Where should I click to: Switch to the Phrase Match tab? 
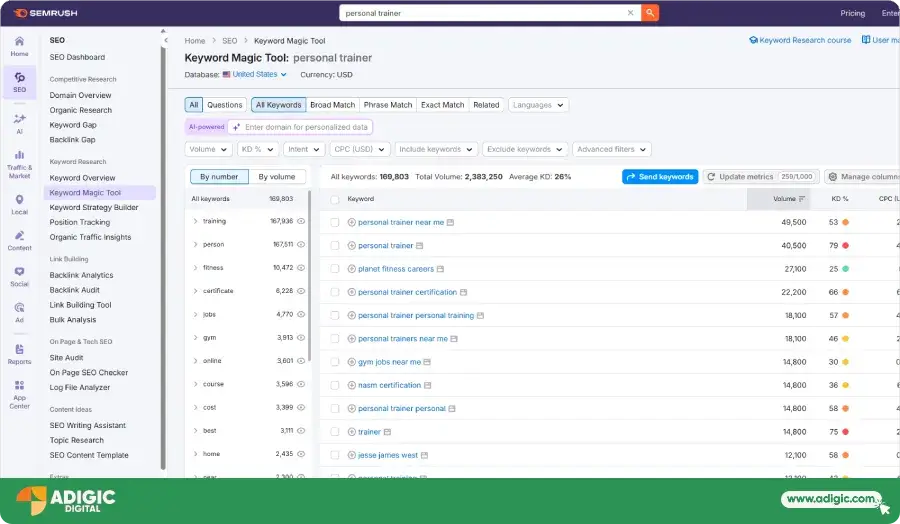click(x=388, y=105)
